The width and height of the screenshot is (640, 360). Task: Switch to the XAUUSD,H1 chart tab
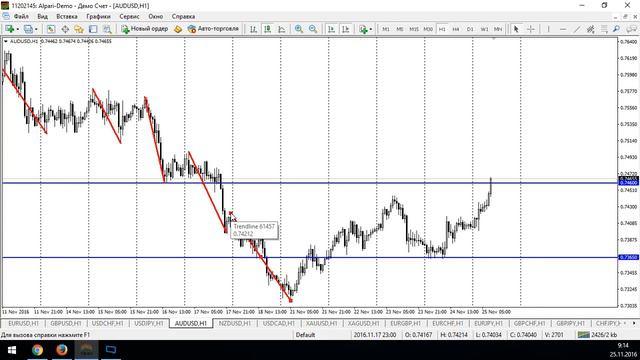click(x=322, y=323)
